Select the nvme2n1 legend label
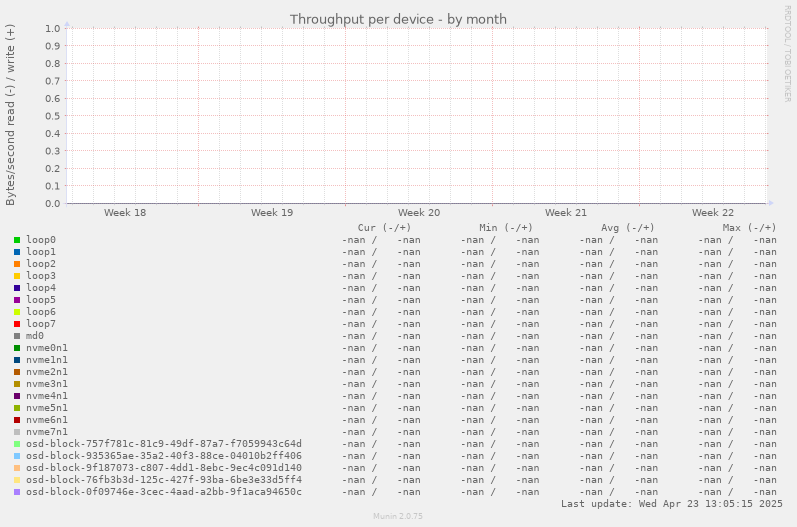The image size is (797, 527). coord(47,372)
